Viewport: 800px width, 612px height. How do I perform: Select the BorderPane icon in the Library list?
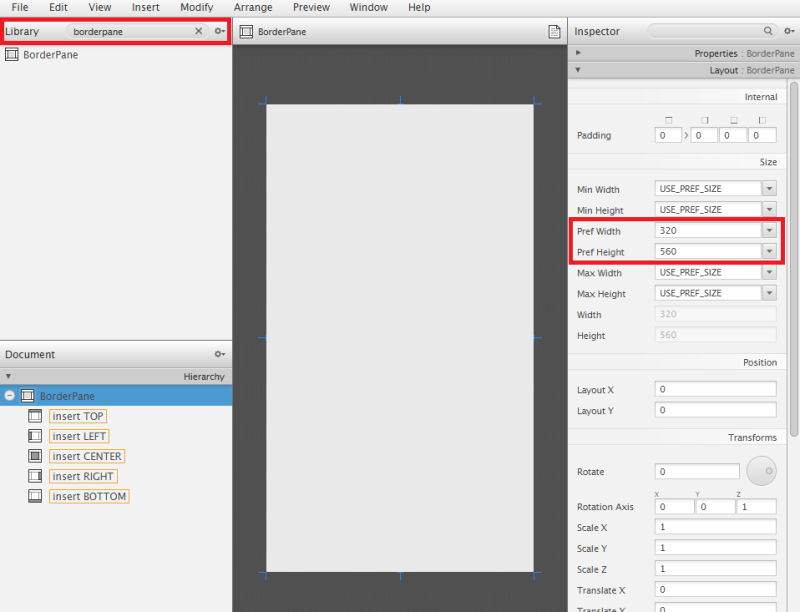click(x=12, y=55)
